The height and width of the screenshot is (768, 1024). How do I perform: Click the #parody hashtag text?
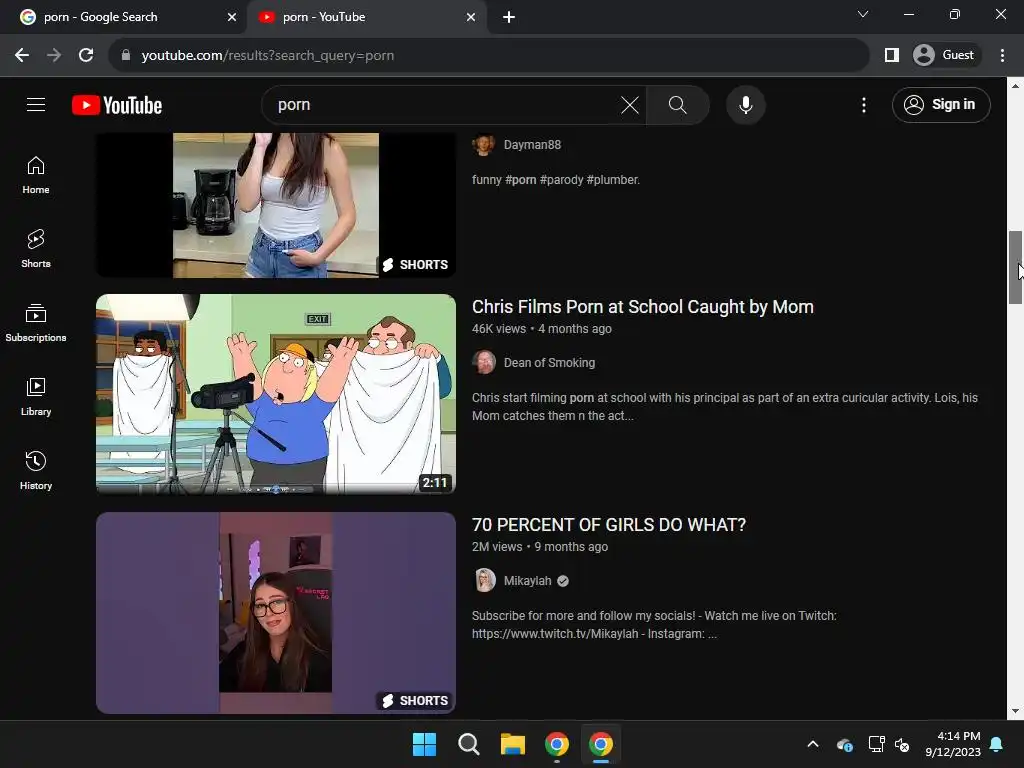tap(561, 180)
